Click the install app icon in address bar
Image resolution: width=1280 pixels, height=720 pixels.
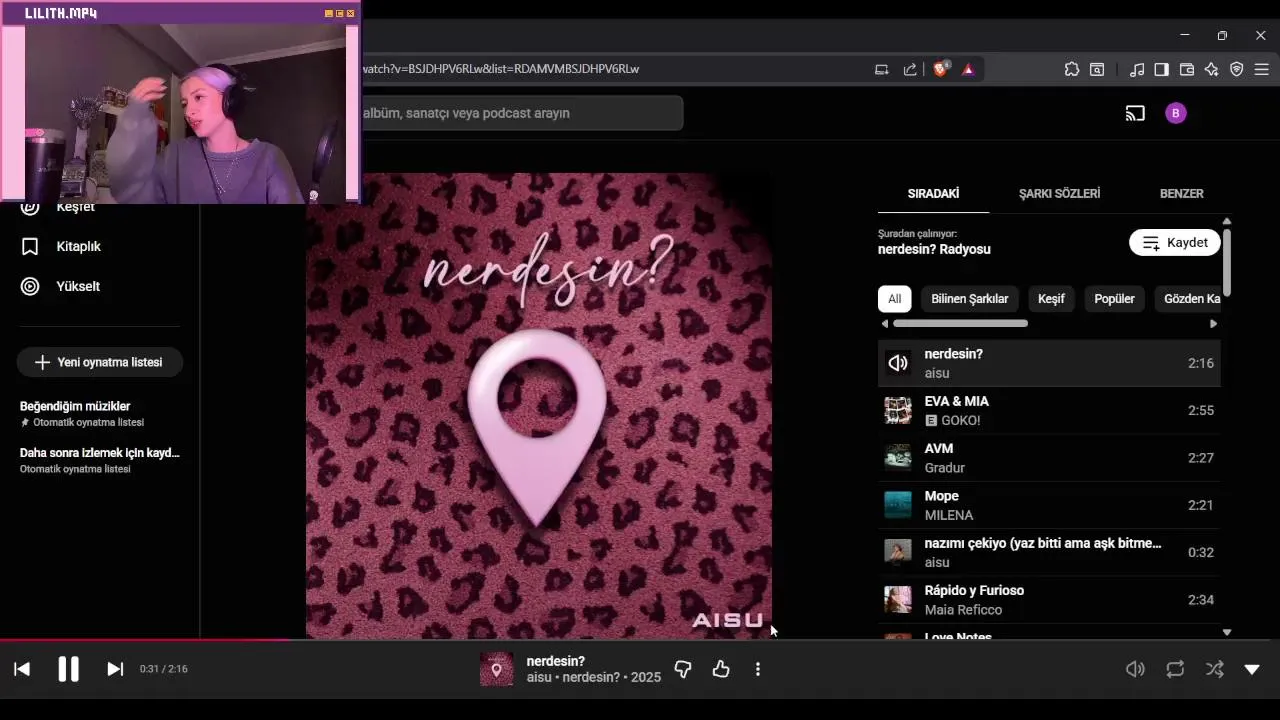click(882, 69)
